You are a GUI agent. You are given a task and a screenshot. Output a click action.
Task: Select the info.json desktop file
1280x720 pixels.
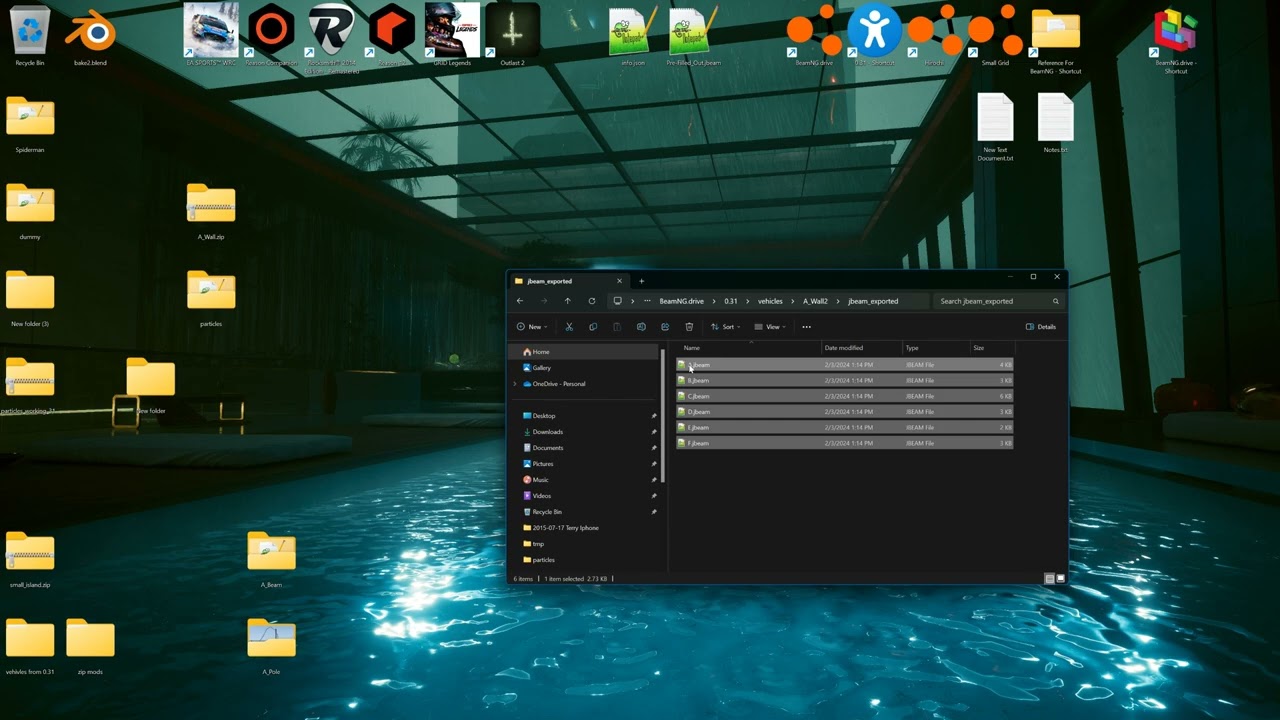(x=633, y=35)
